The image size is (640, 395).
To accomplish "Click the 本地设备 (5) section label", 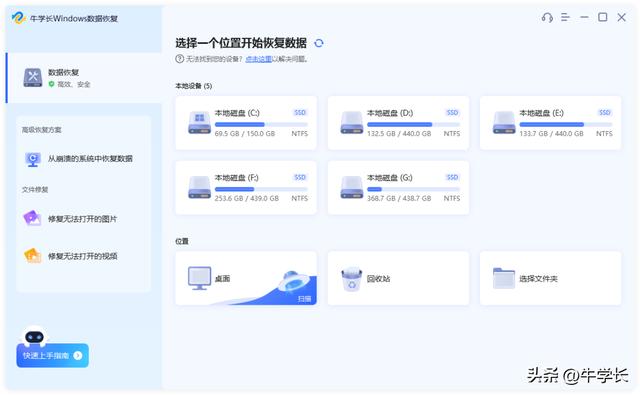I will point(193,86).
